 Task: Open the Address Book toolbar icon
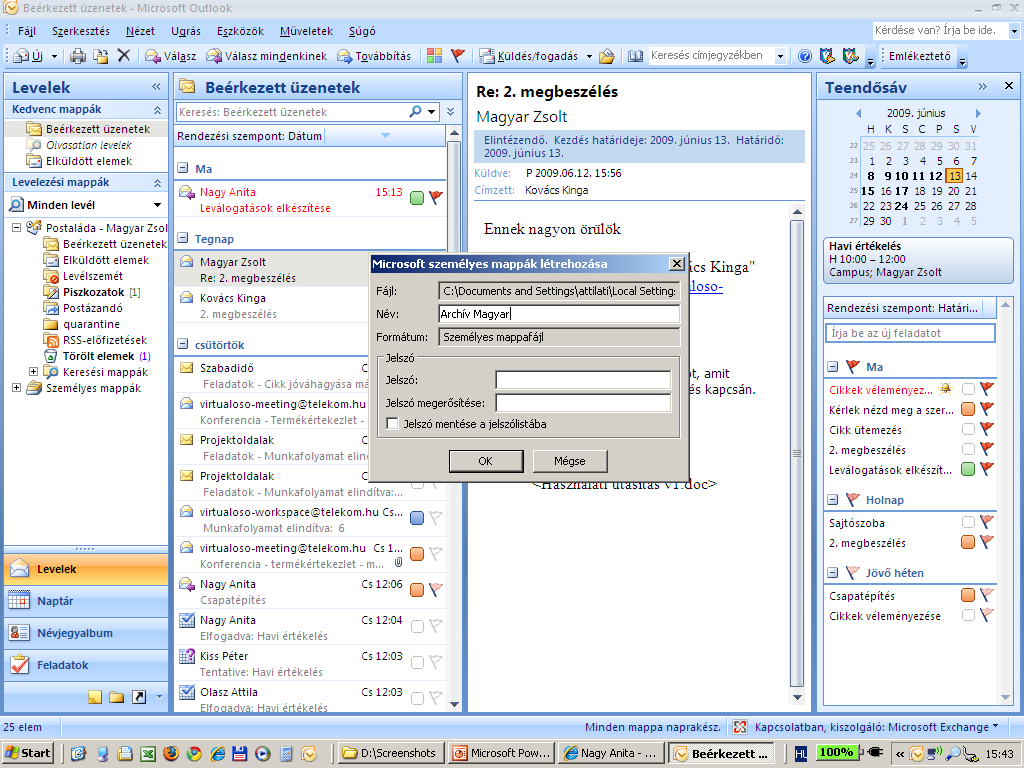point(635,56)
